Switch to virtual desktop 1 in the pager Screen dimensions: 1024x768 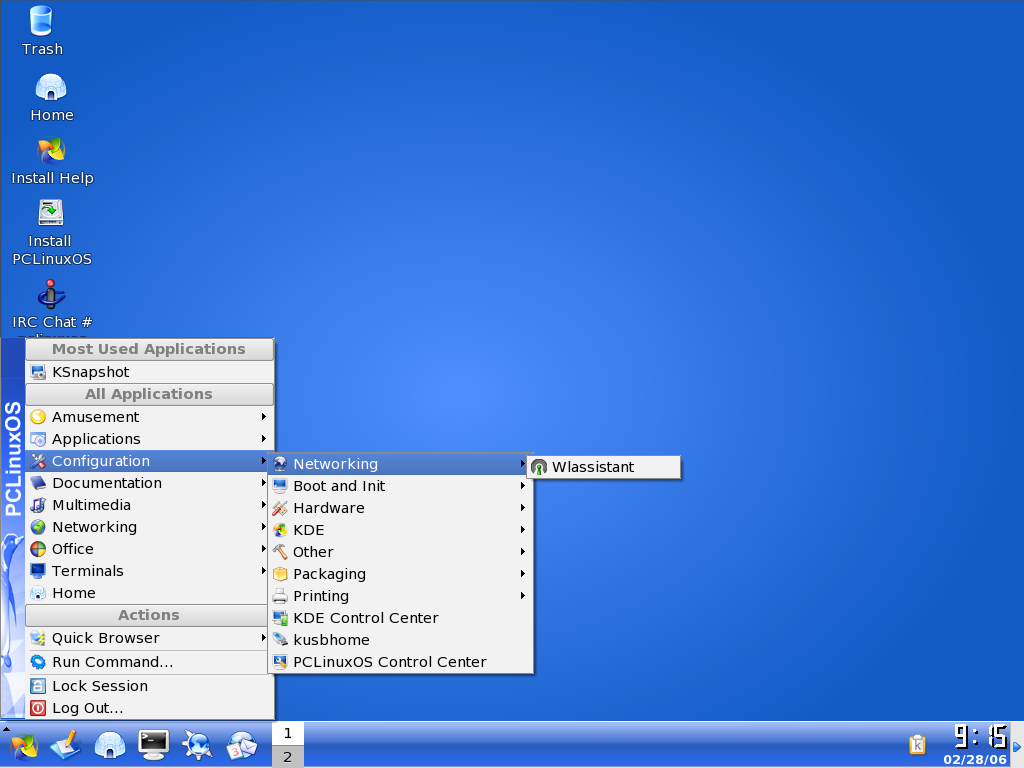point(287,733)
